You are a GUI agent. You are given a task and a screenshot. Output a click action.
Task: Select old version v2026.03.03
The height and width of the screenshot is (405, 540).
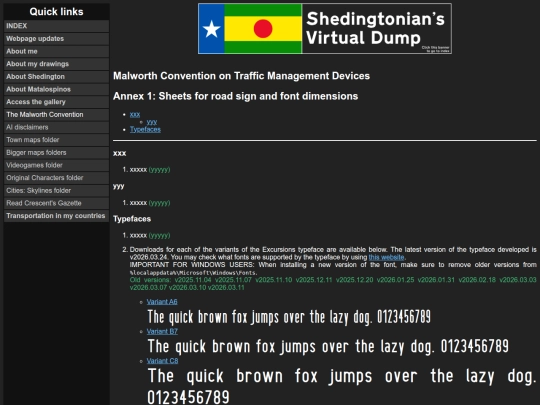[518, 280]
